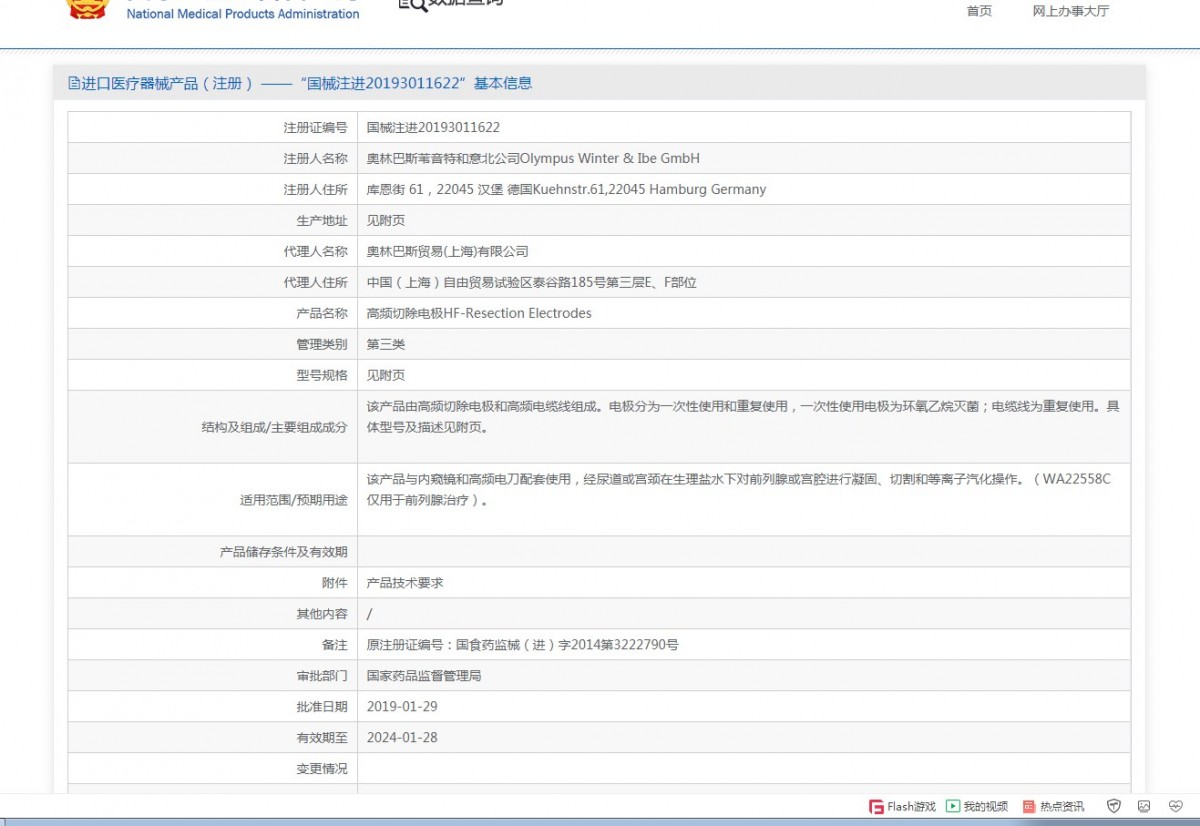
Task: Click approval date 2019-01-29
Action: click(402, 706)
